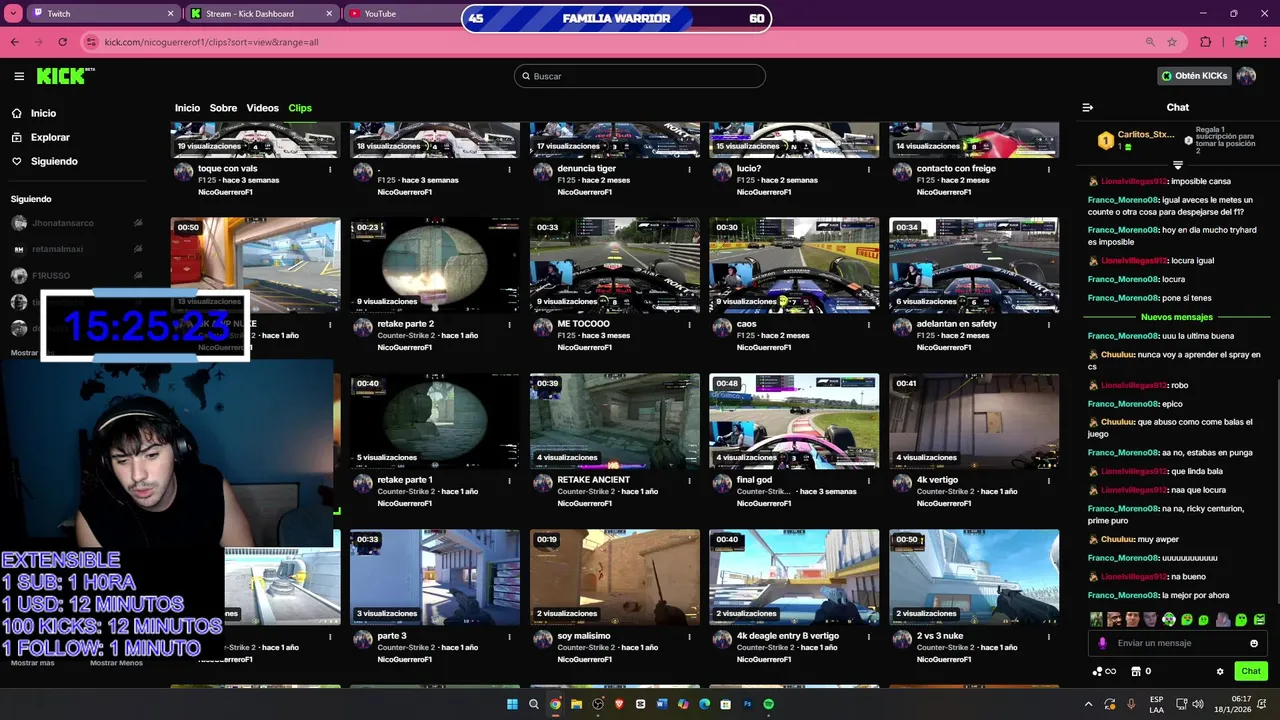Open File Explorer from the taskbar
Screen dimensions: 1280x720
click(x=576, y=704)
